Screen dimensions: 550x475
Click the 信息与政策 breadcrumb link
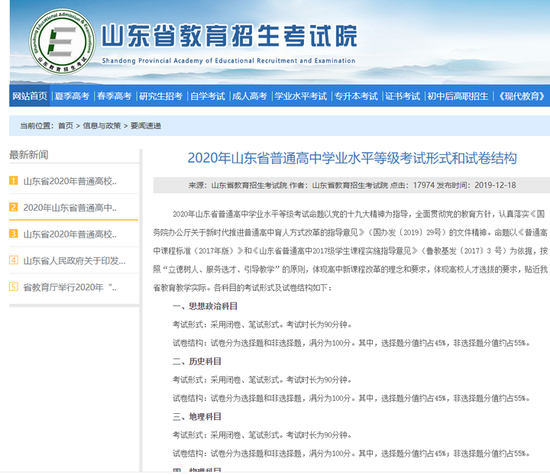point(102,126)
